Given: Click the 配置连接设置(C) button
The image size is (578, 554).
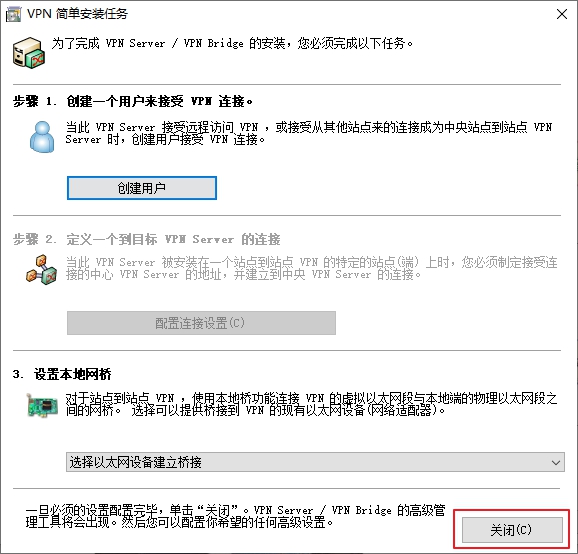Looking at the screenshot, I should tap(201, 323).
